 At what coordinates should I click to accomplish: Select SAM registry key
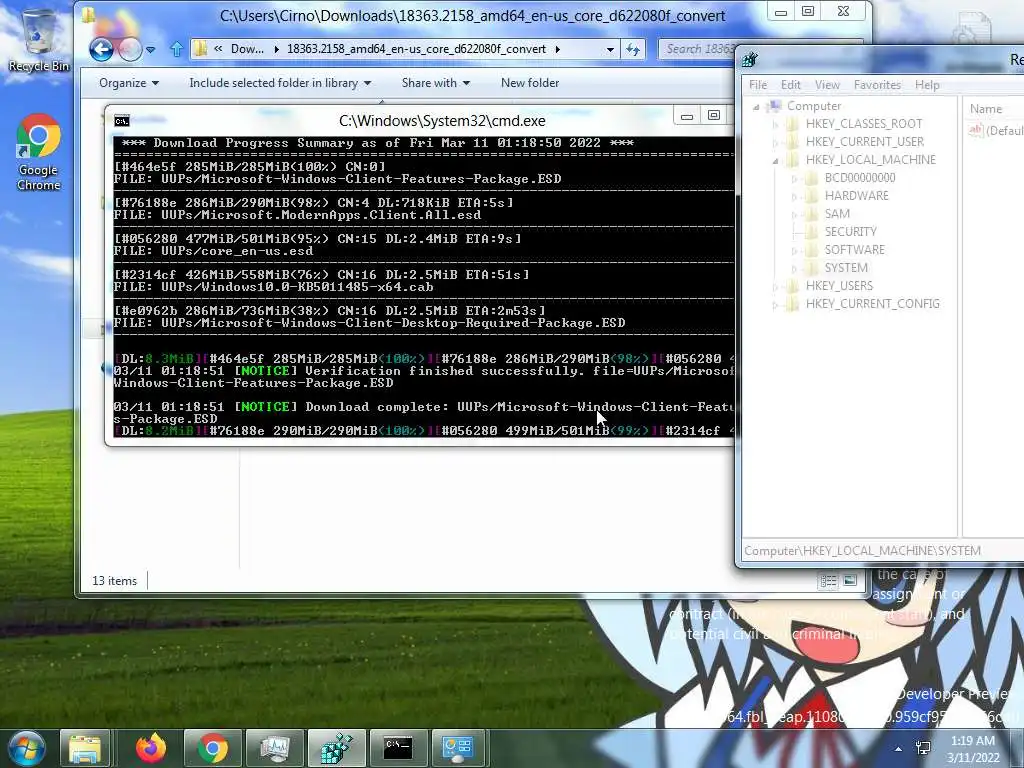(837, 214)
